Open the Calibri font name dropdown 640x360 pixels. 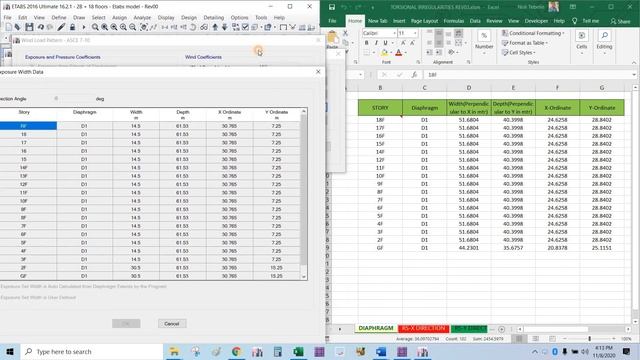(x=394, y=33)
